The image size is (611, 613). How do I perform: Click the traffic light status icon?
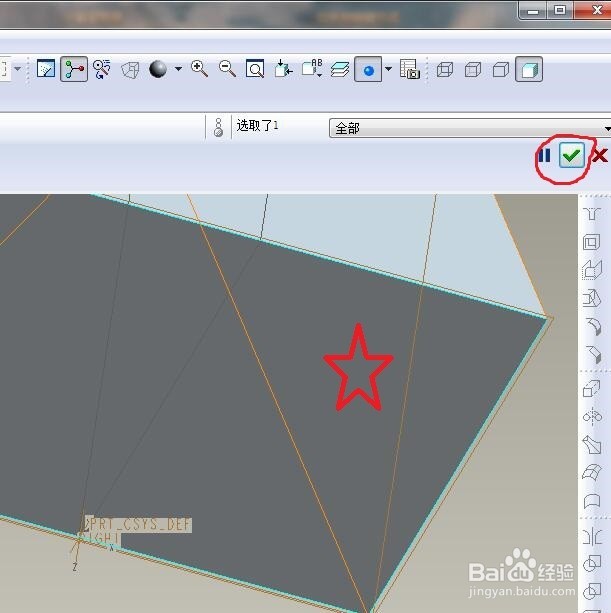tap(219, 127)
